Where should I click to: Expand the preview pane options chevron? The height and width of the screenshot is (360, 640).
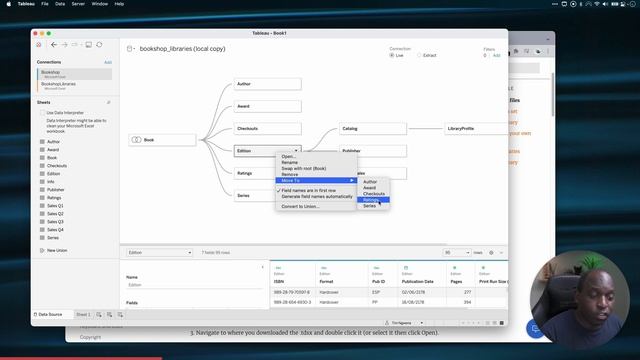click(x=501, y=253)
